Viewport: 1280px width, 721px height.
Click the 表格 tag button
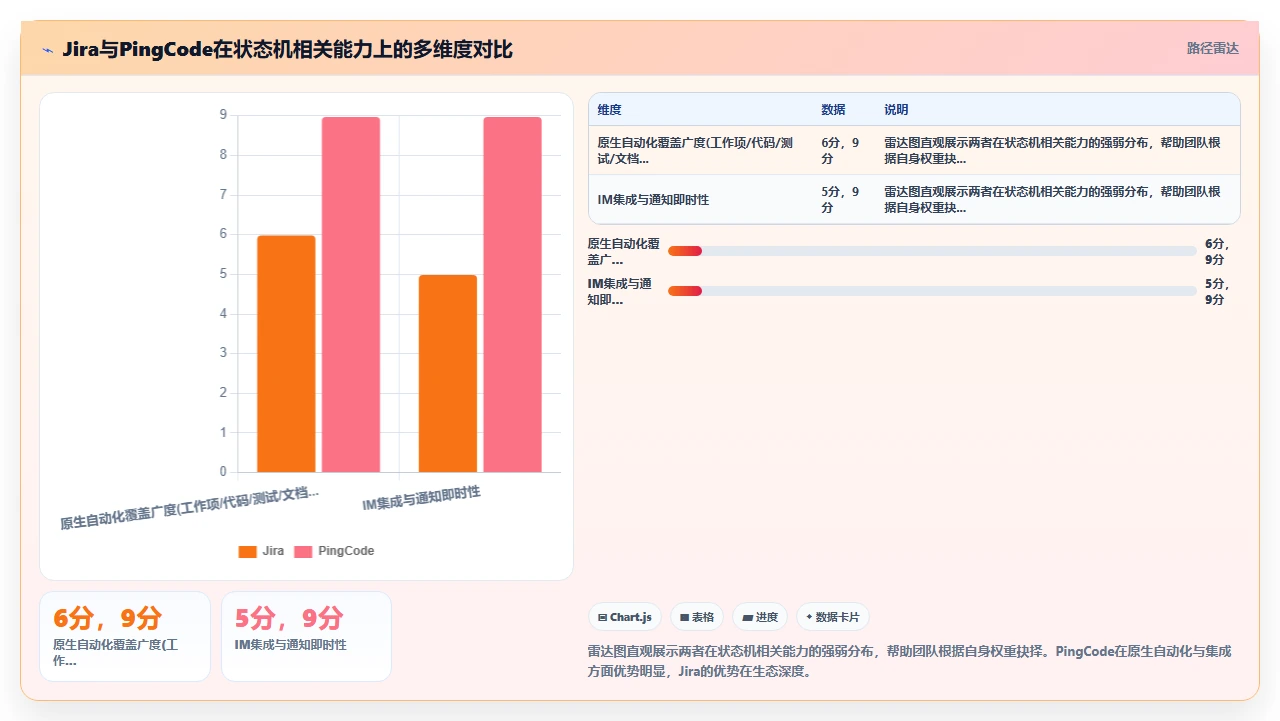(696, 617)
